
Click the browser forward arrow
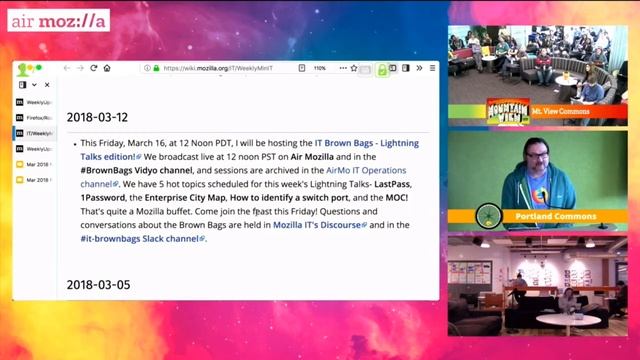pyautogui.click(x=80, y=68)
